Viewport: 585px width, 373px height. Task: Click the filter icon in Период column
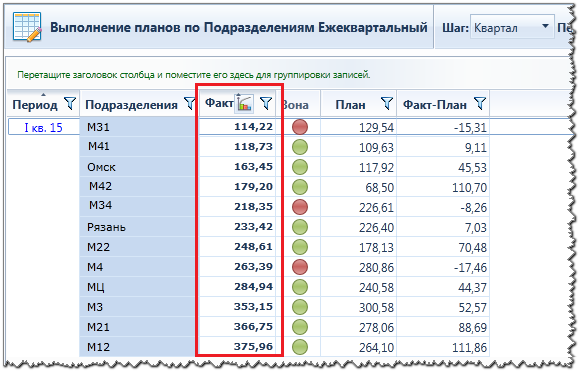[70, 103]
